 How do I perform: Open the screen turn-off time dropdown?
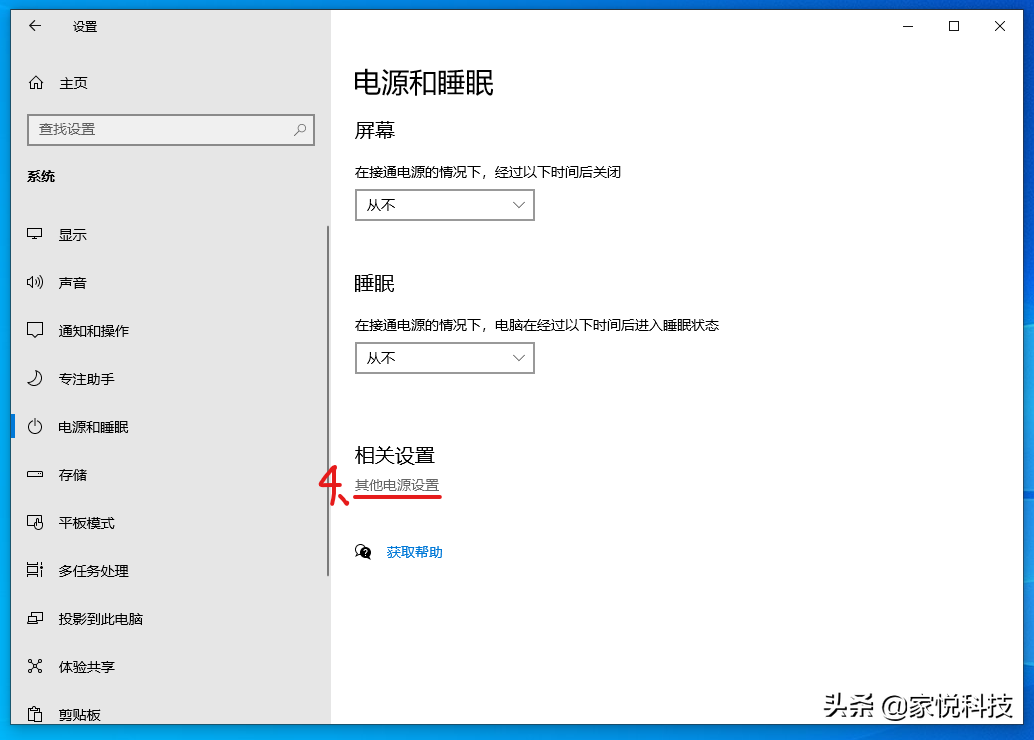click(x=444, y=205)
